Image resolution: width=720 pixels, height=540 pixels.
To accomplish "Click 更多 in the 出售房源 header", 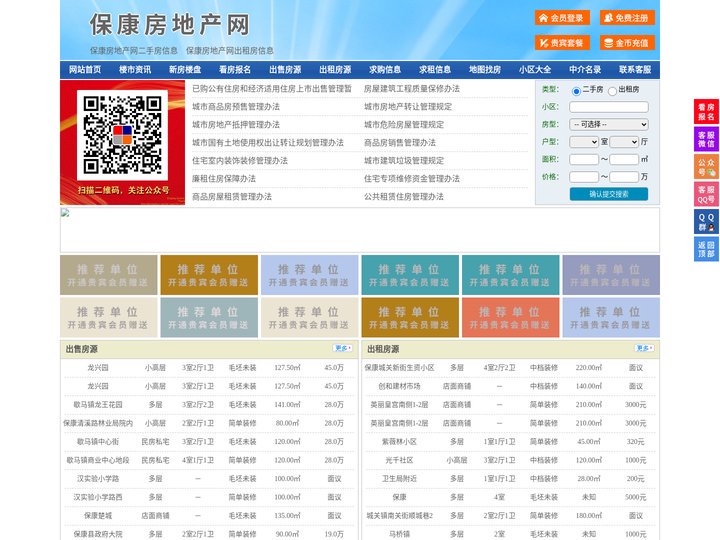I will [x=343, y=348].
